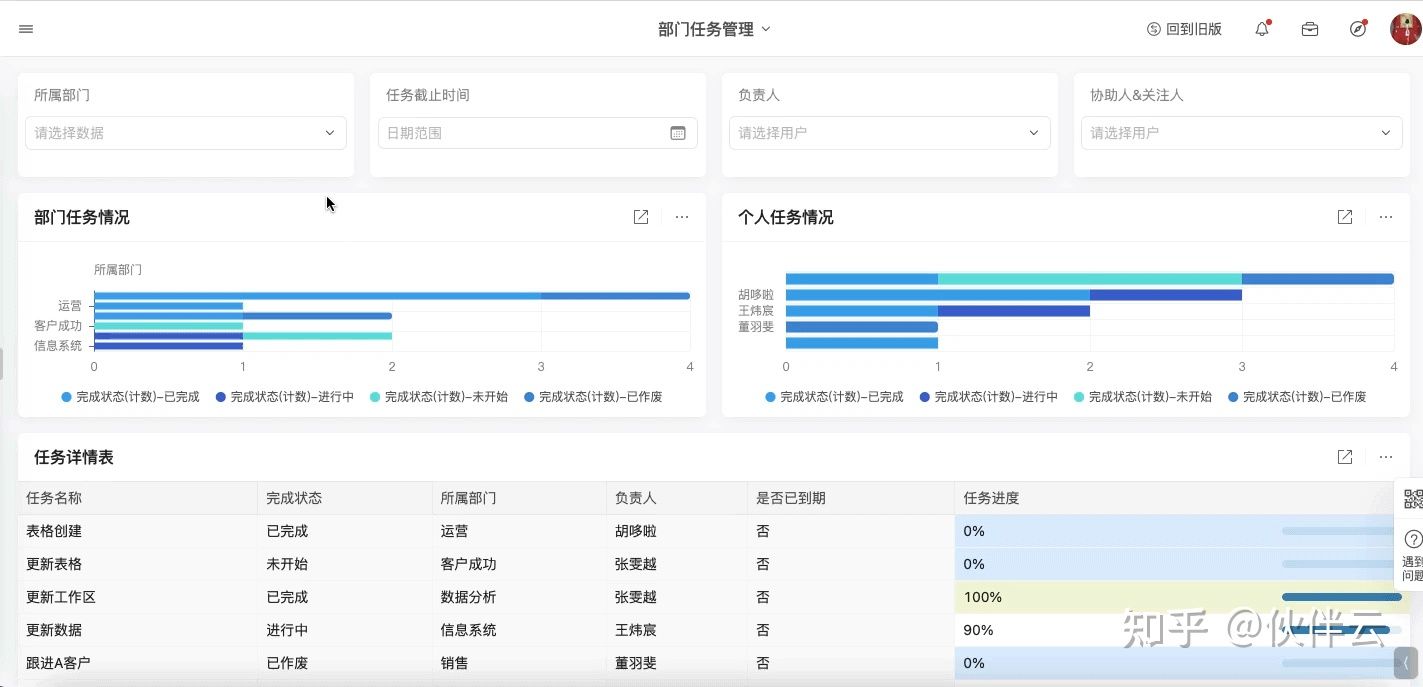Screen dimensions: 1423x687
Task: Toggle 未开始 legend in 部门任务情况 chart
Action: point(438,397)
